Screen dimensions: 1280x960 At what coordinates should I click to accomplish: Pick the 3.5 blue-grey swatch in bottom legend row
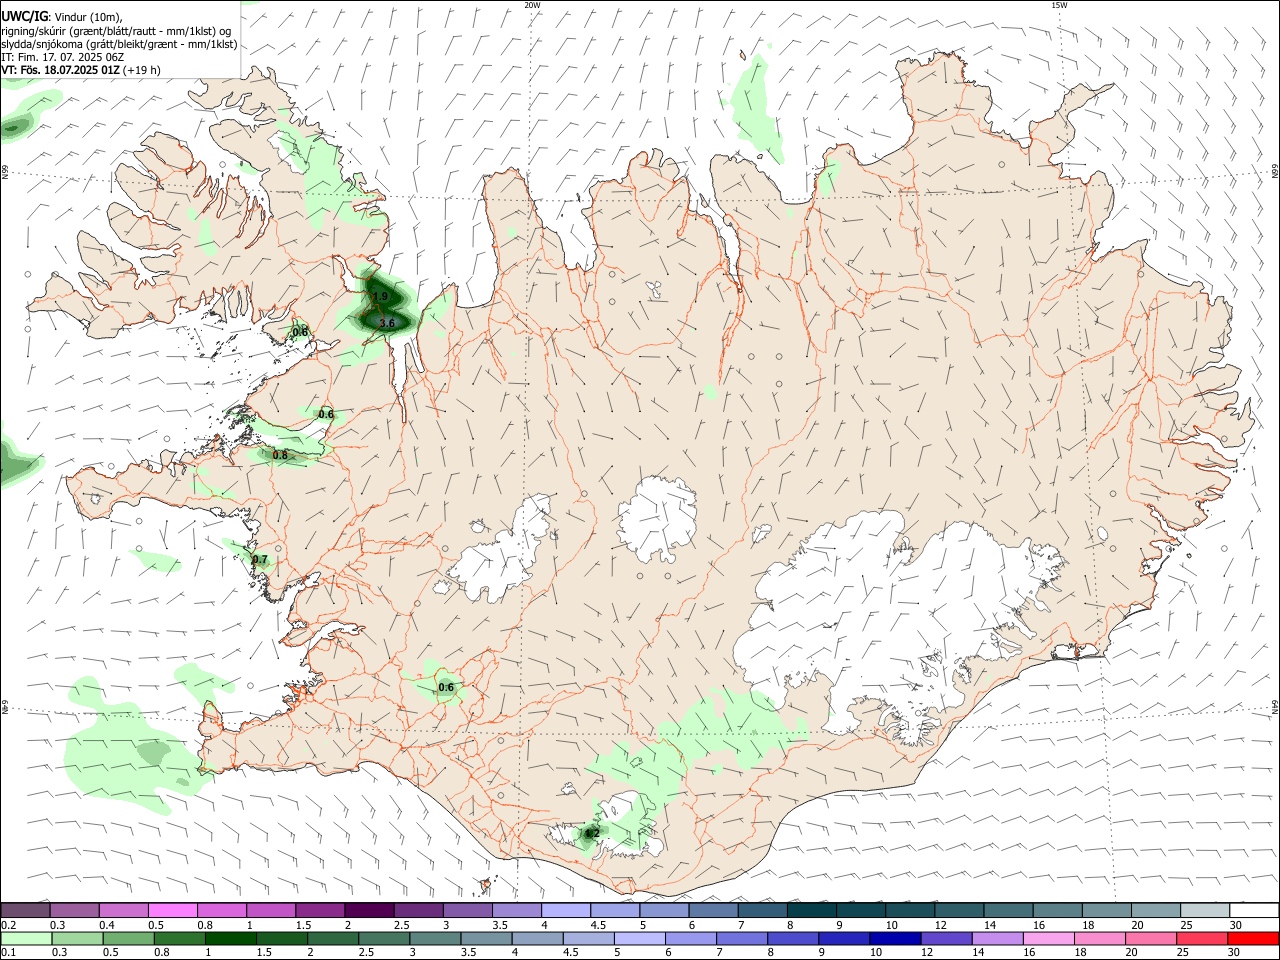tap(485, 938)
